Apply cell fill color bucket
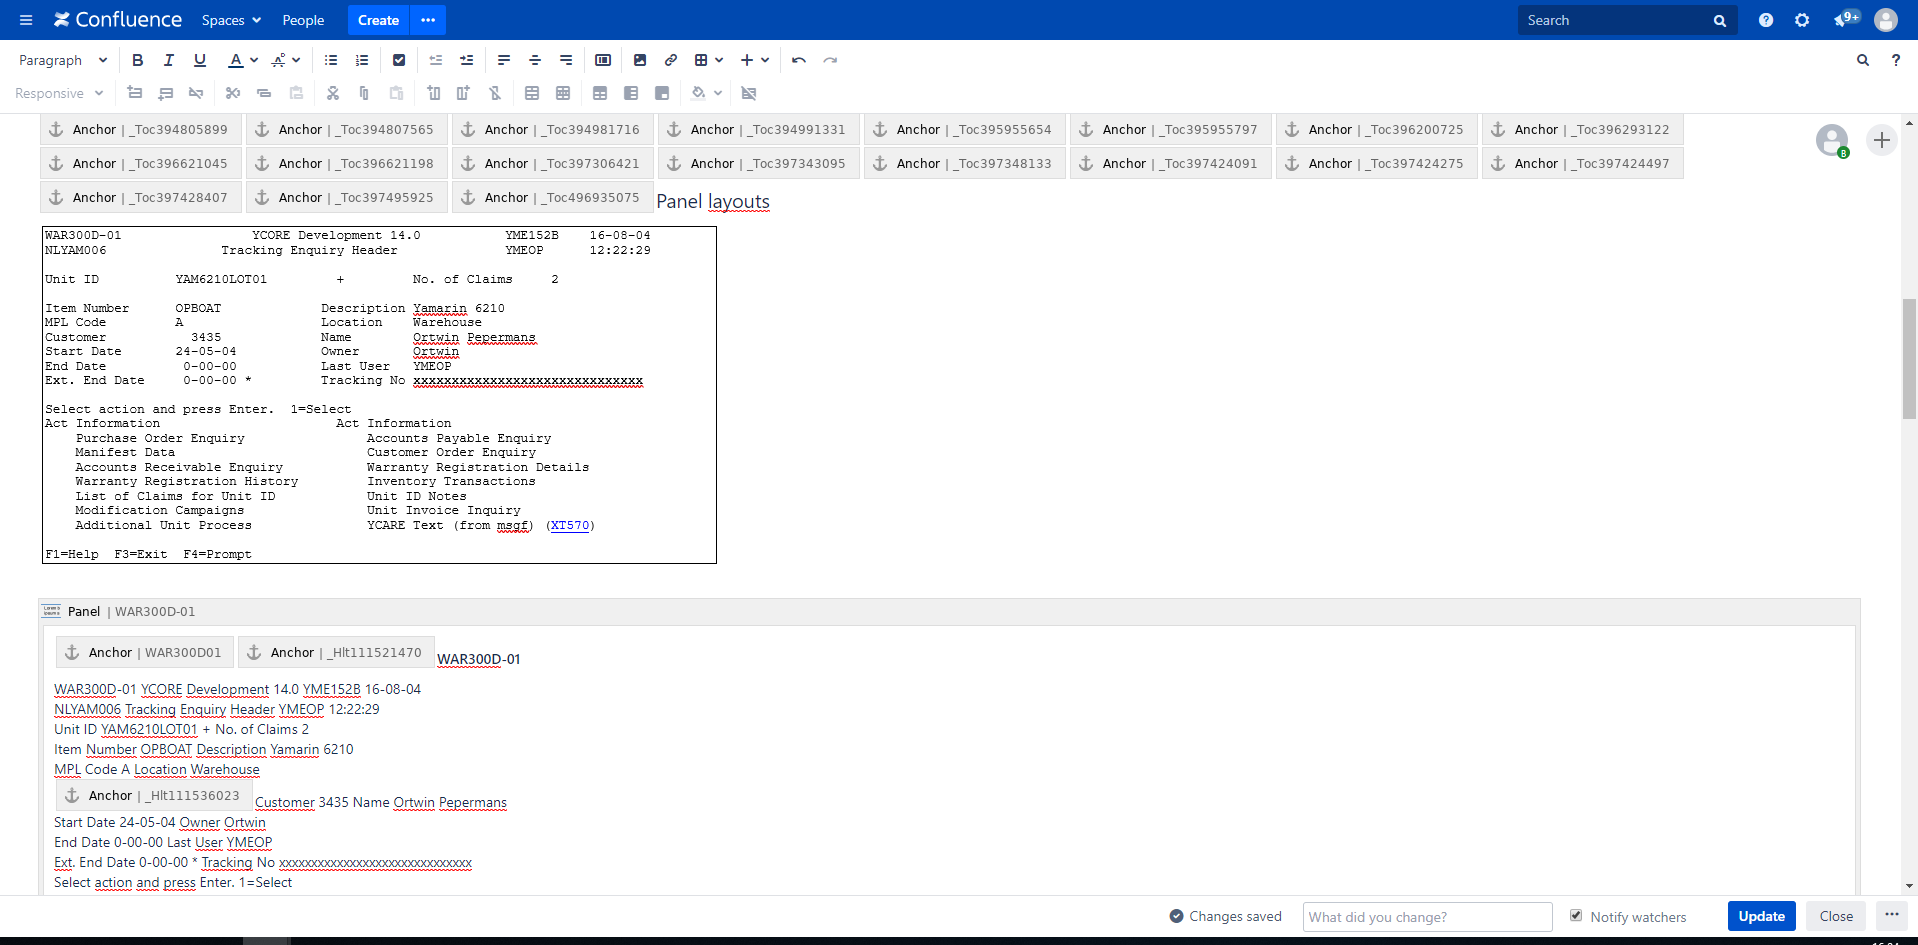The height and width of the screenshot is (945, 1918). (x=699, y=93)
